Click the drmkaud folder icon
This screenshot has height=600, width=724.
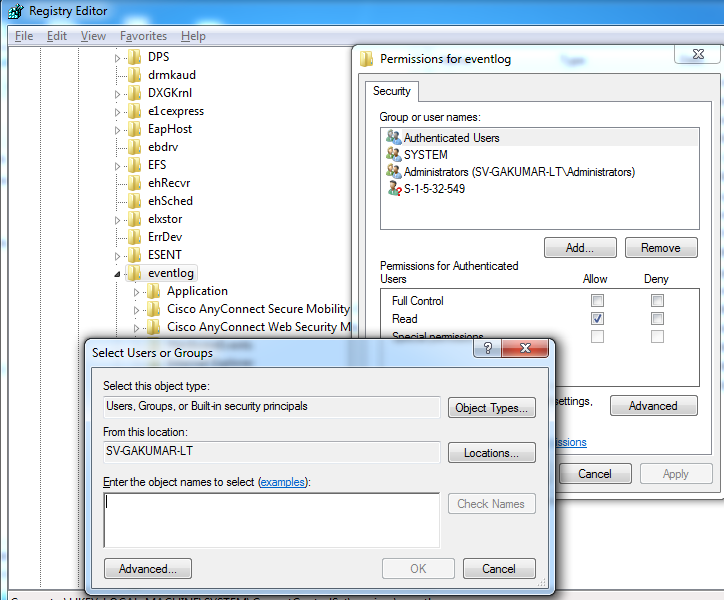[134, 75]
